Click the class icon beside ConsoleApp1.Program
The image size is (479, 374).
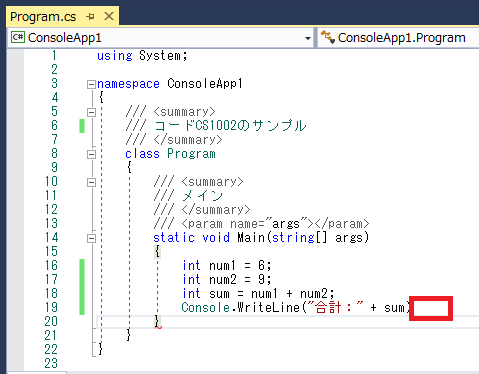pyautogui.click(x=328, y=37)
